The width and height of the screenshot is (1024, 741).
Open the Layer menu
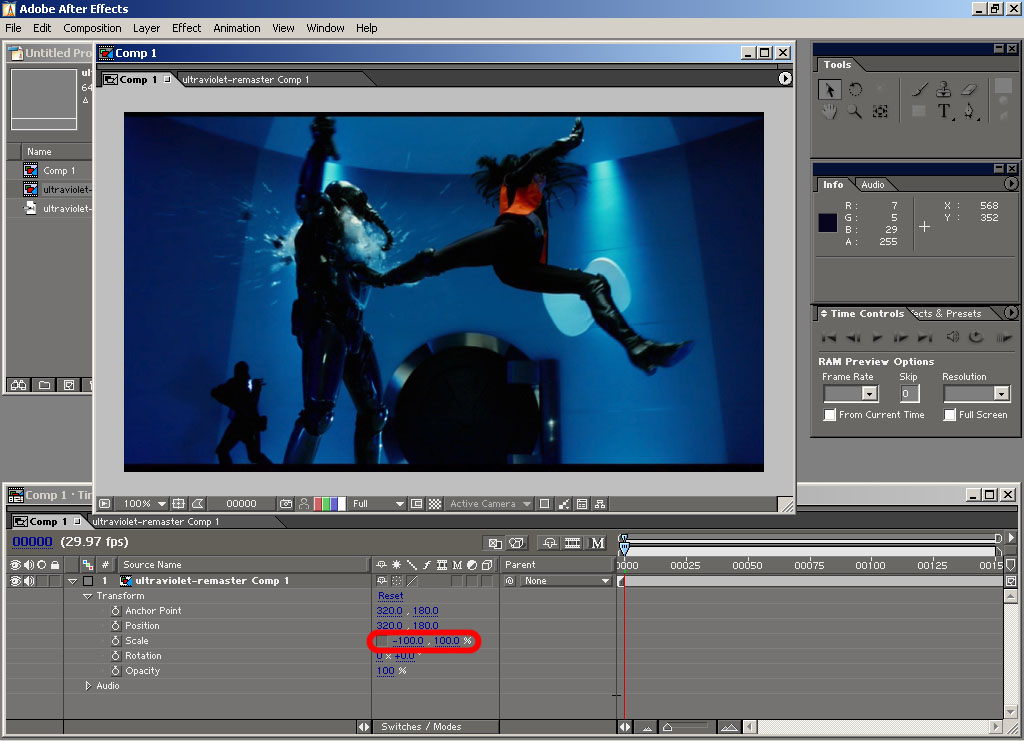(146, 28)
